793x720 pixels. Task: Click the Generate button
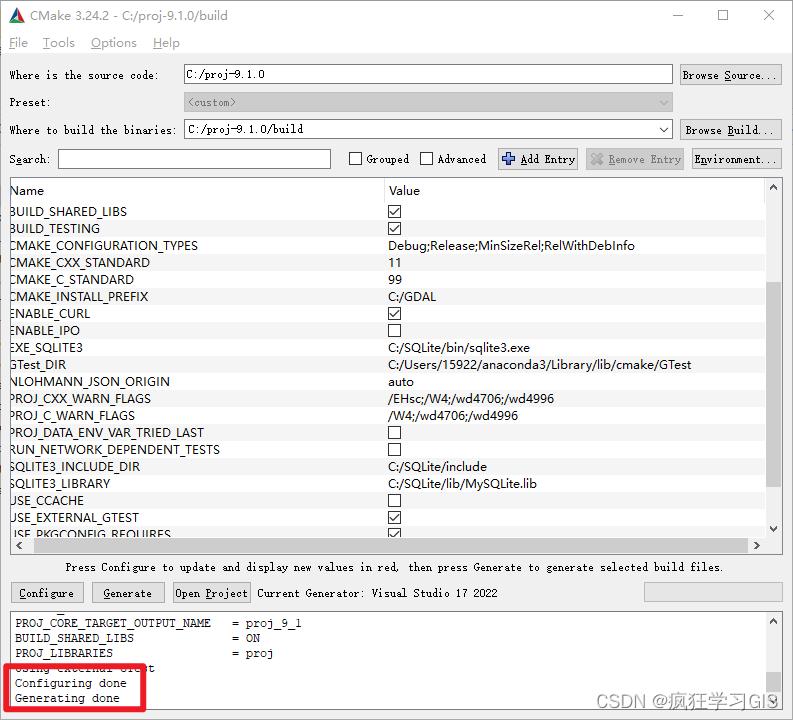coord(128,593)
